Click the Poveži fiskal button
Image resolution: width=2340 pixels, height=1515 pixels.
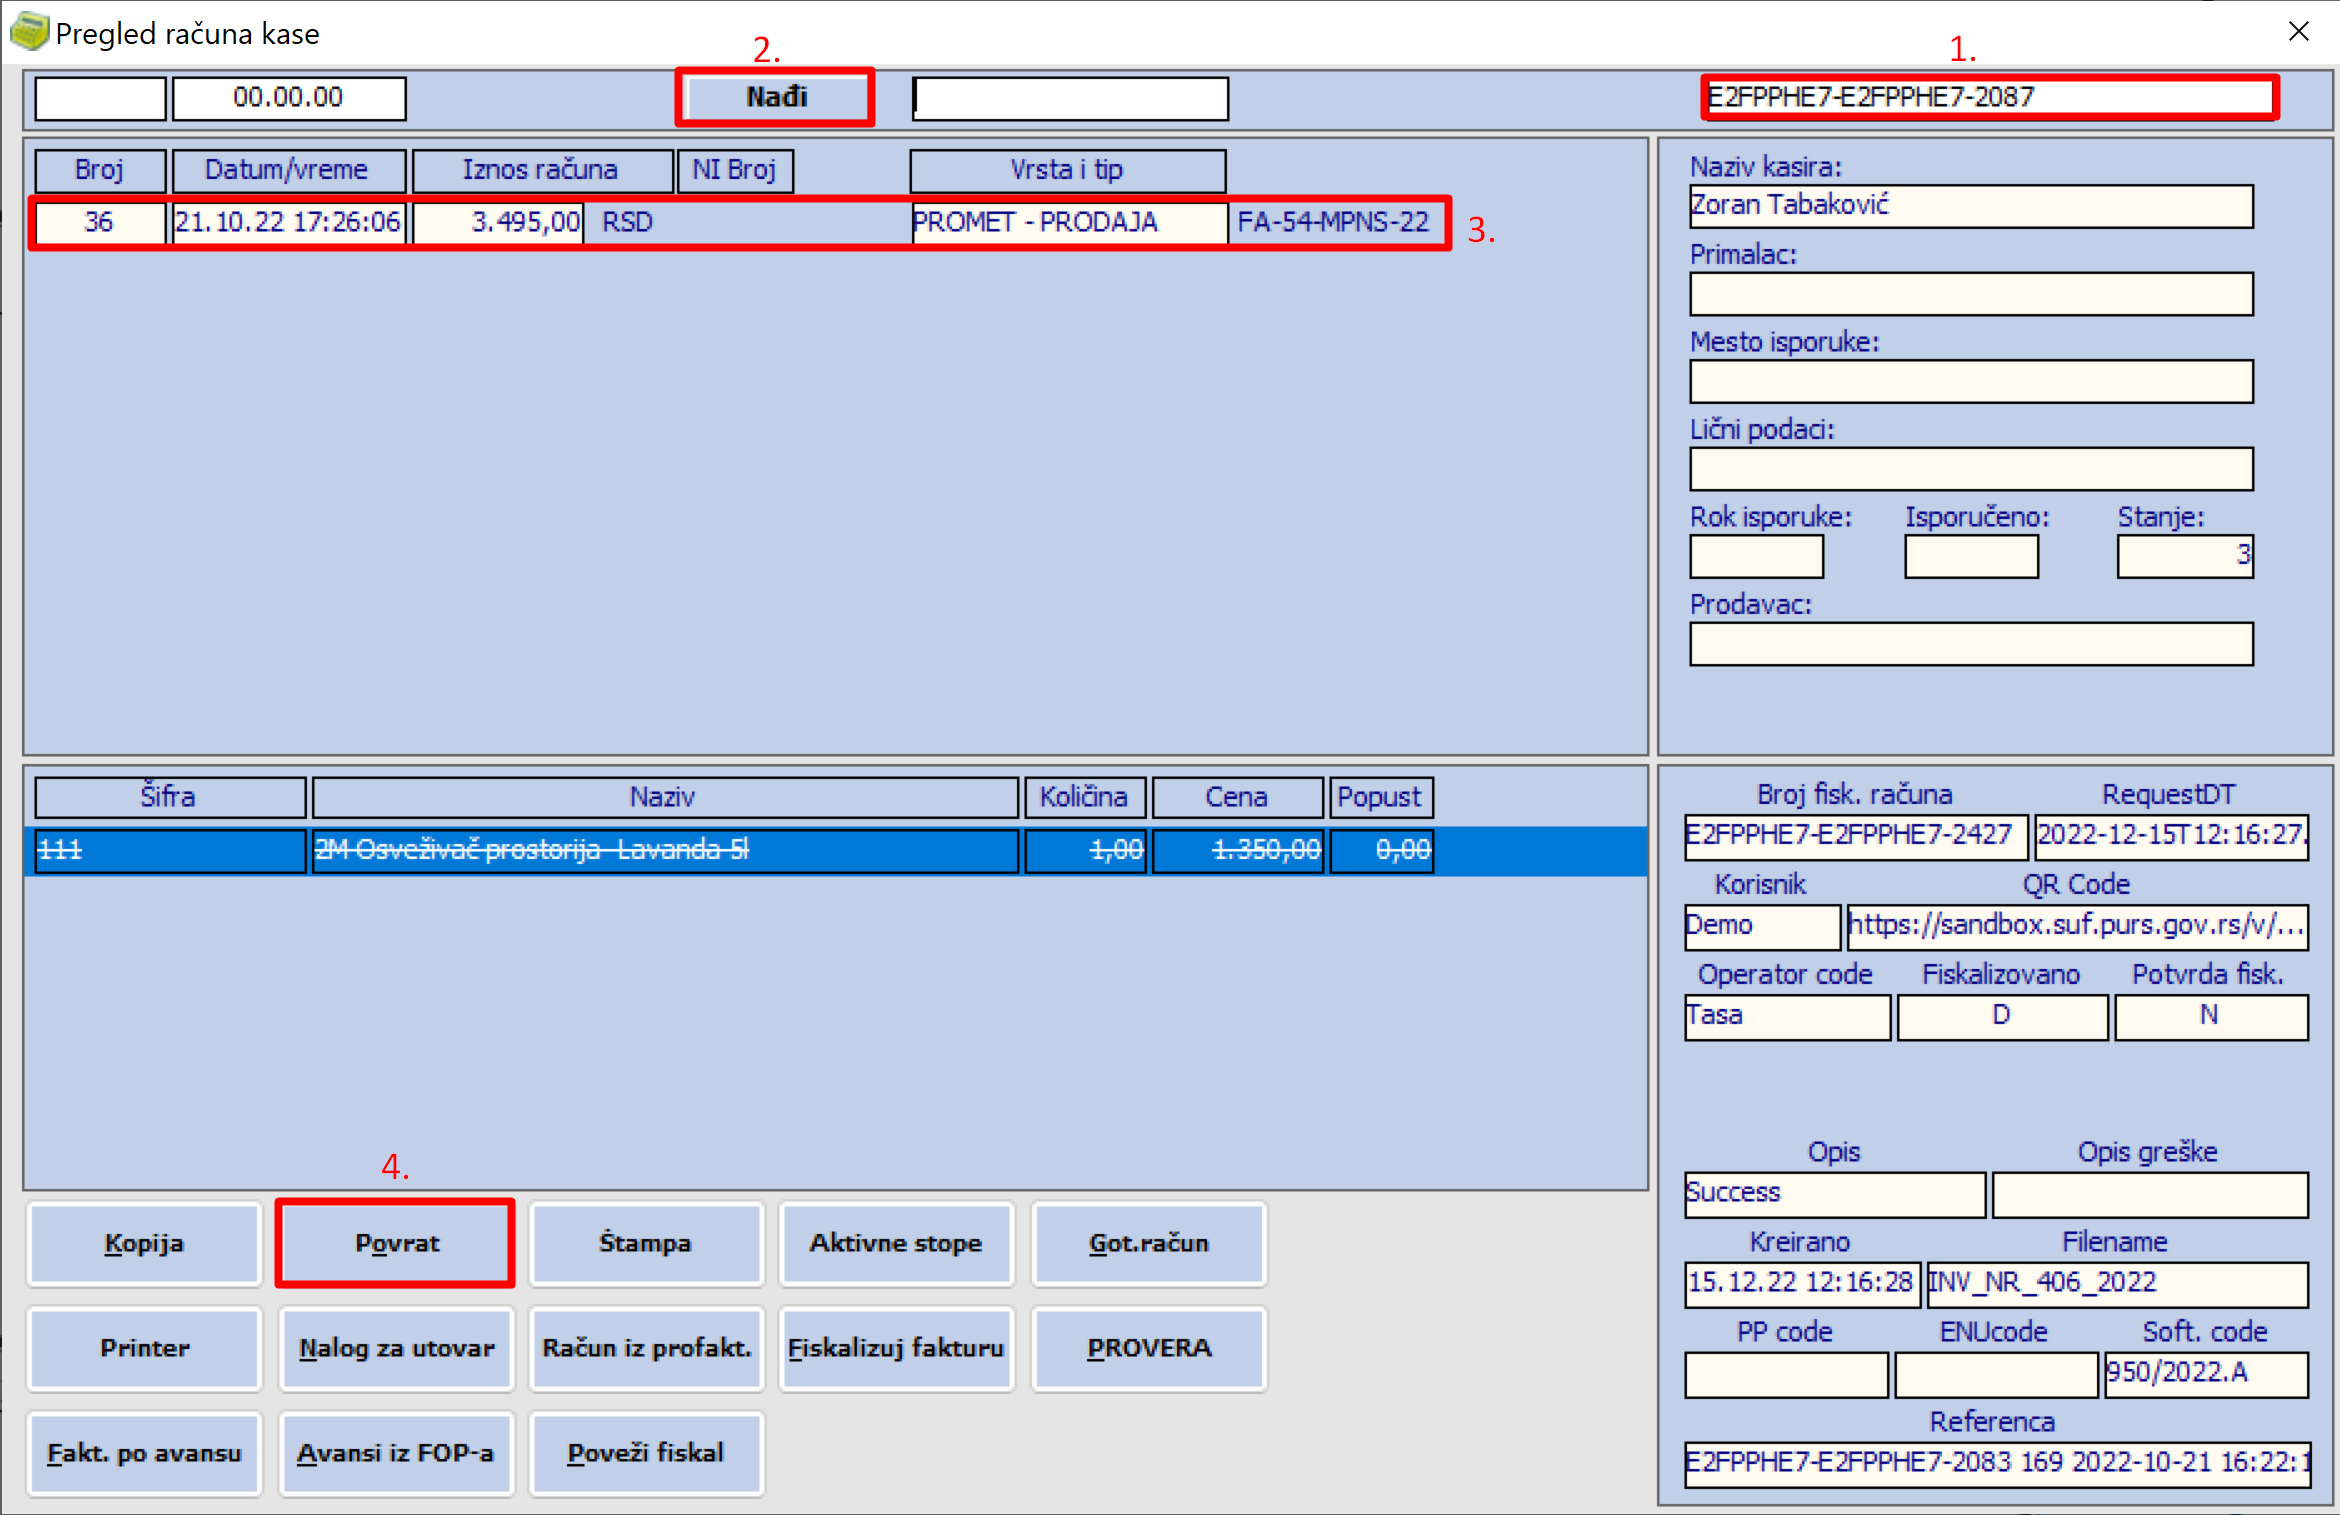[x=645, y=1453]
